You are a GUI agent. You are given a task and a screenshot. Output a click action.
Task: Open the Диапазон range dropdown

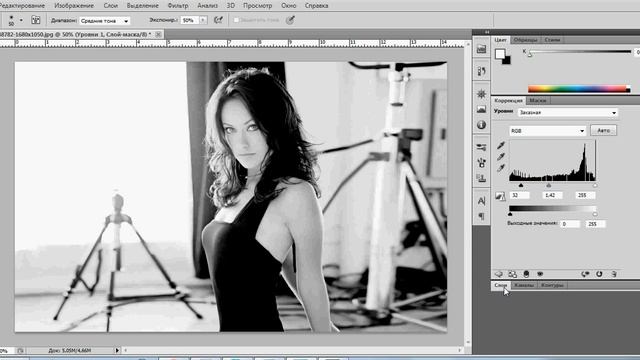tap(104, 20)
